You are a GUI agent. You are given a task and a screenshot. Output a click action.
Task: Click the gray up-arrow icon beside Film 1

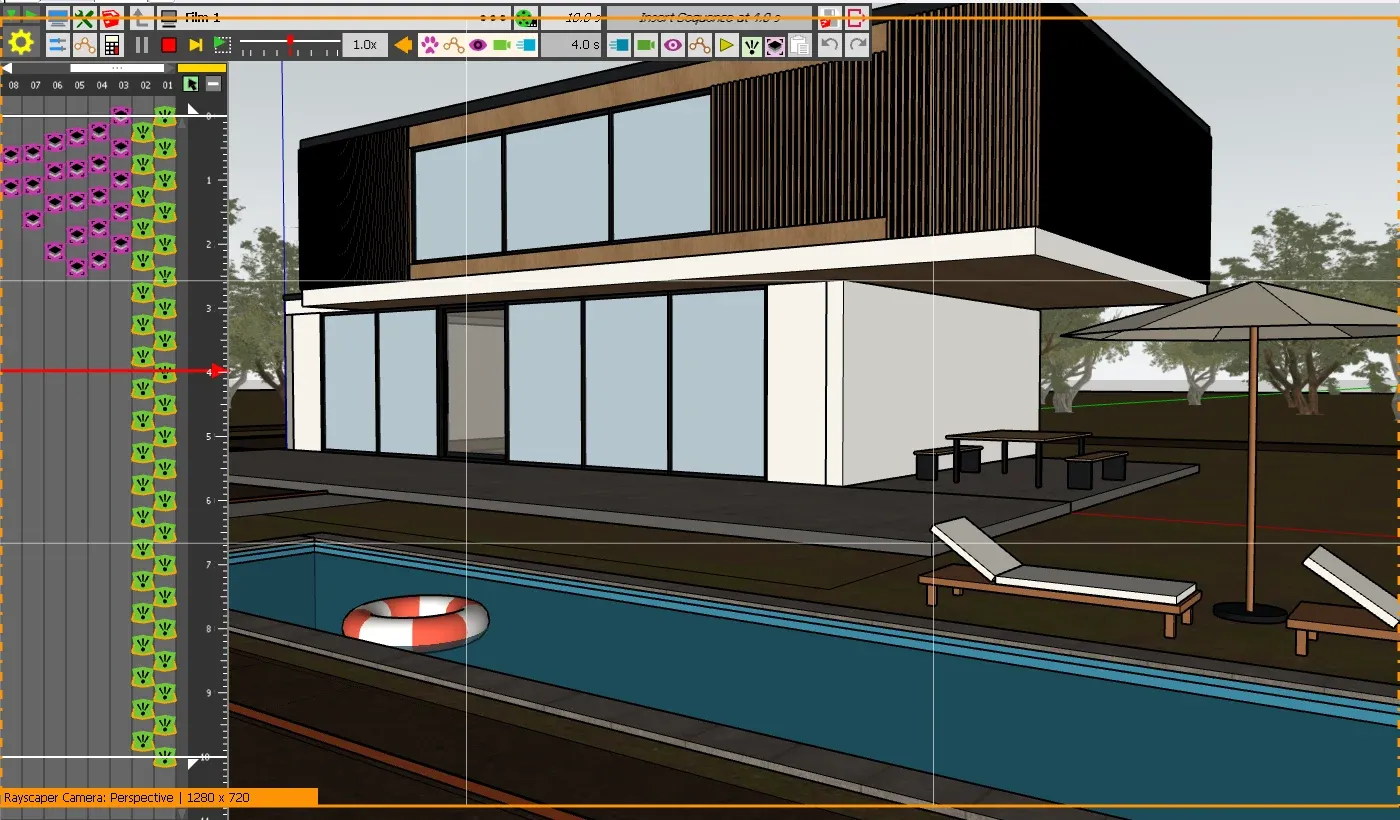pos(141,18)
